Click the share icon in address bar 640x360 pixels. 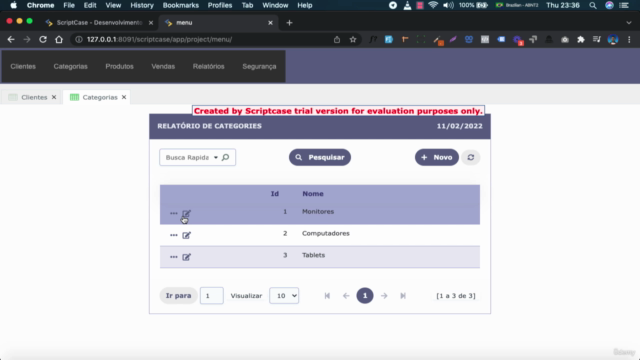tap(337, 40)
